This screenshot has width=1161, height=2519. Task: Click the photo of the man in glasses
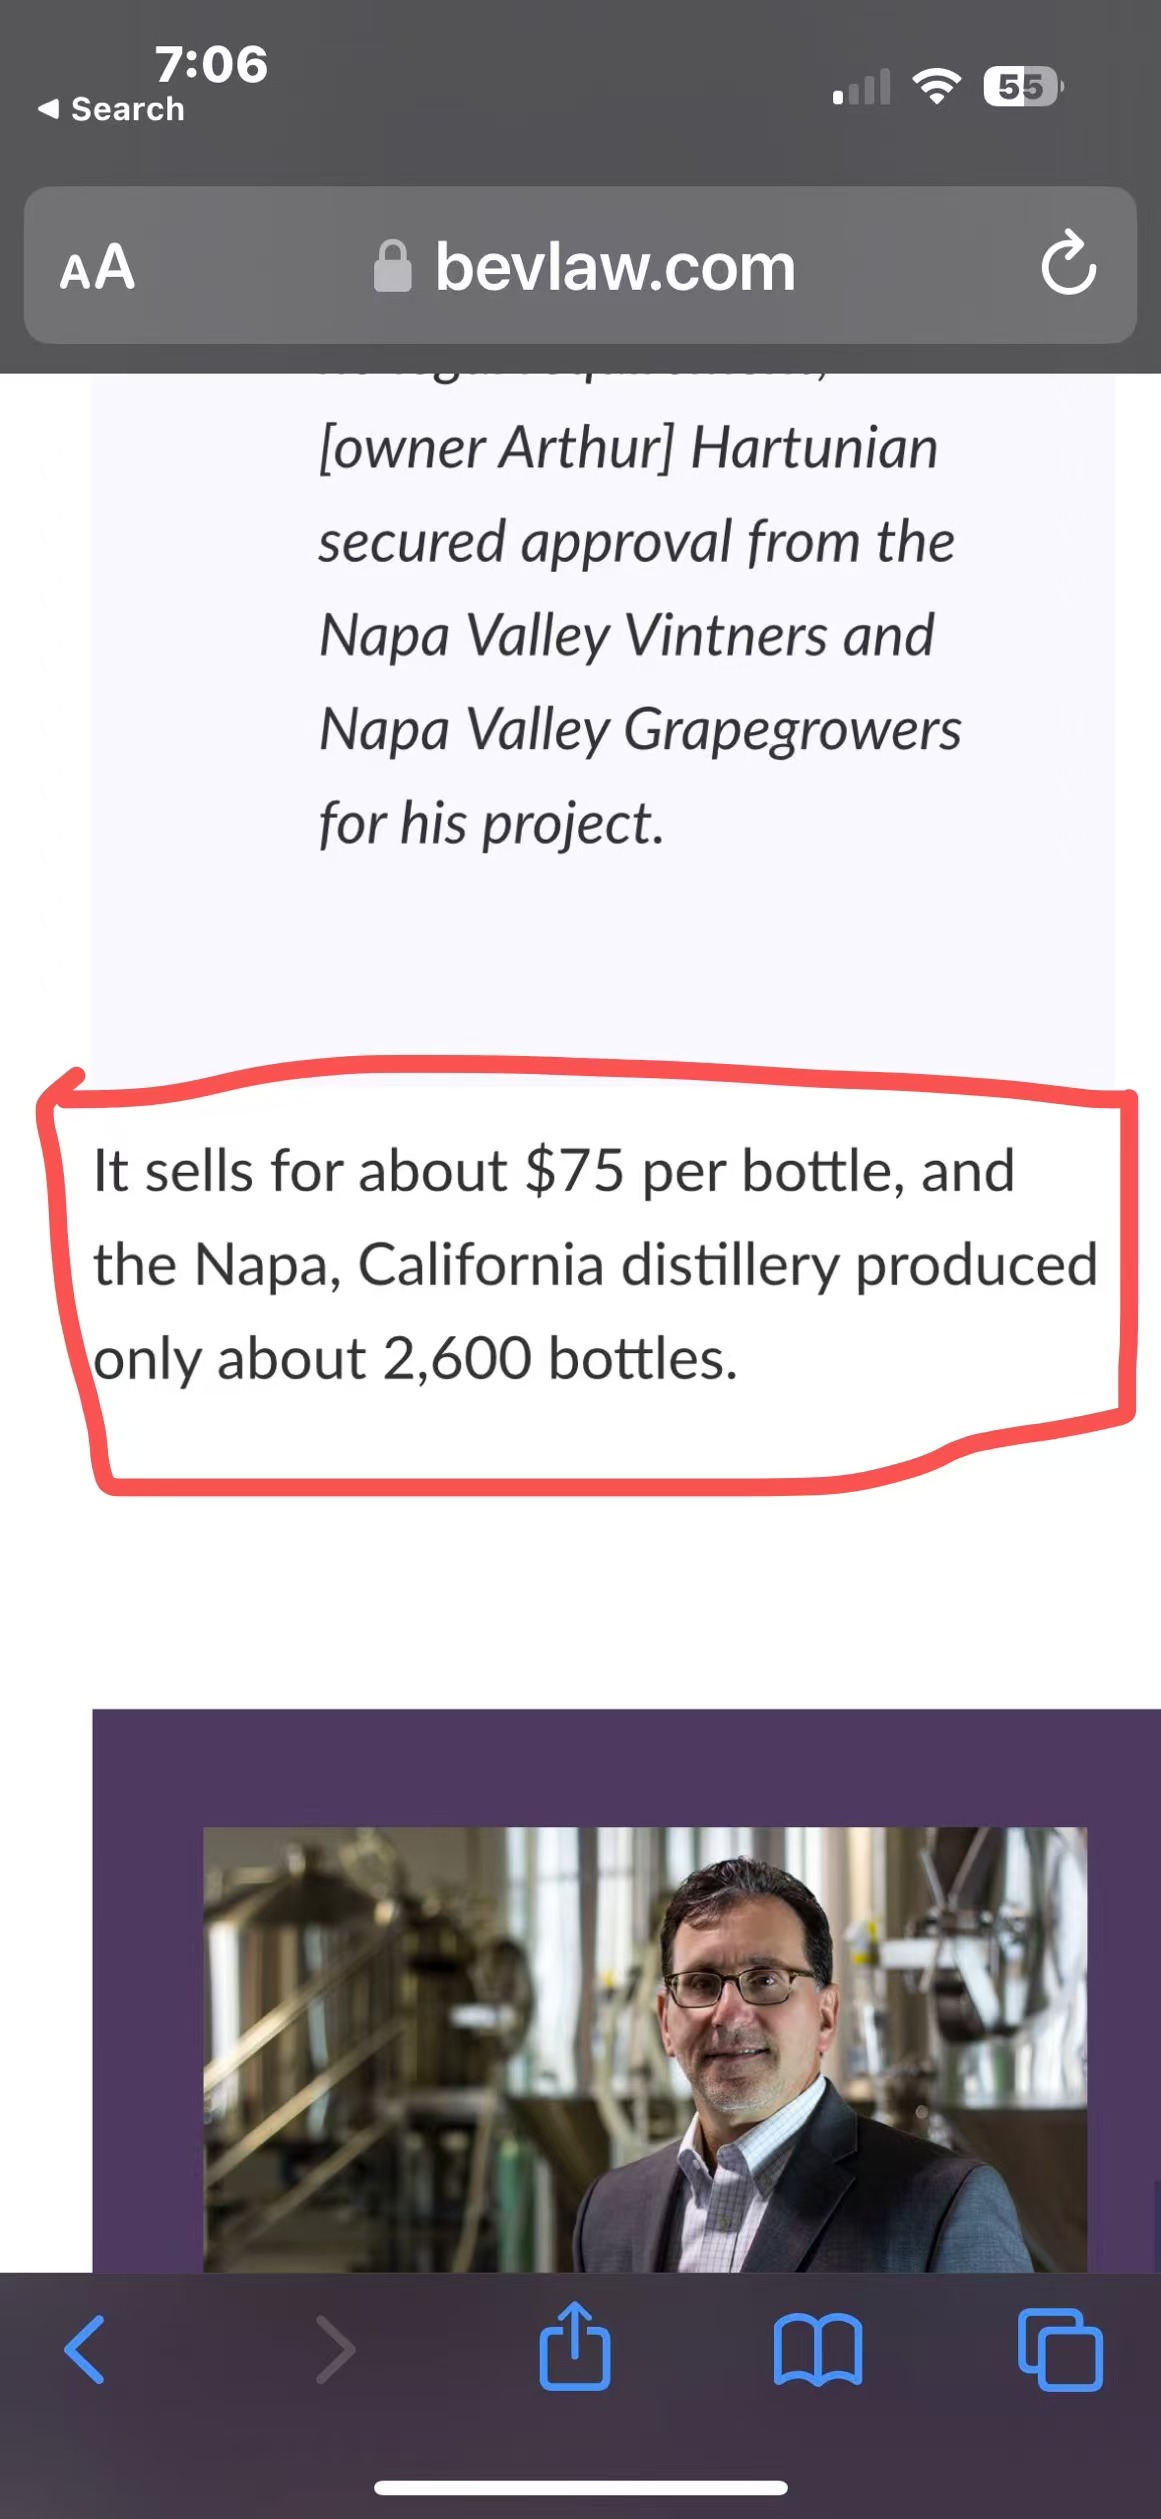click(x=644, y=2048)
